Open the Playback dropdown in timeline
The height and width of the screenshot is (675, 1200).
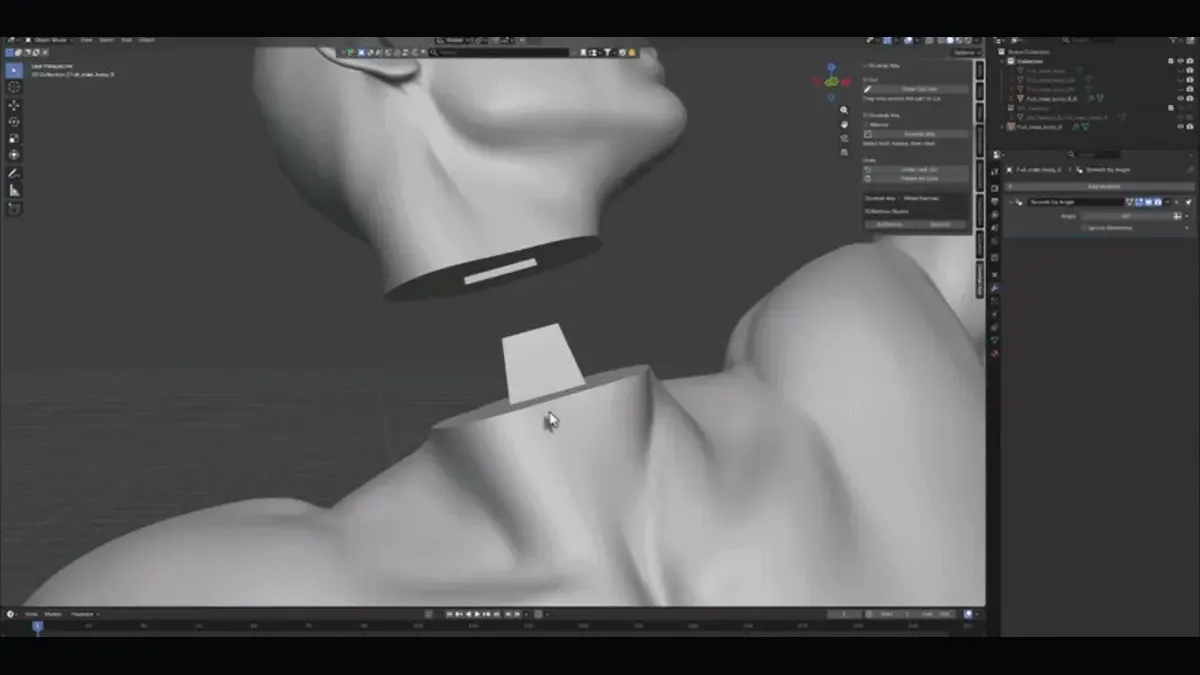[84, 614]
